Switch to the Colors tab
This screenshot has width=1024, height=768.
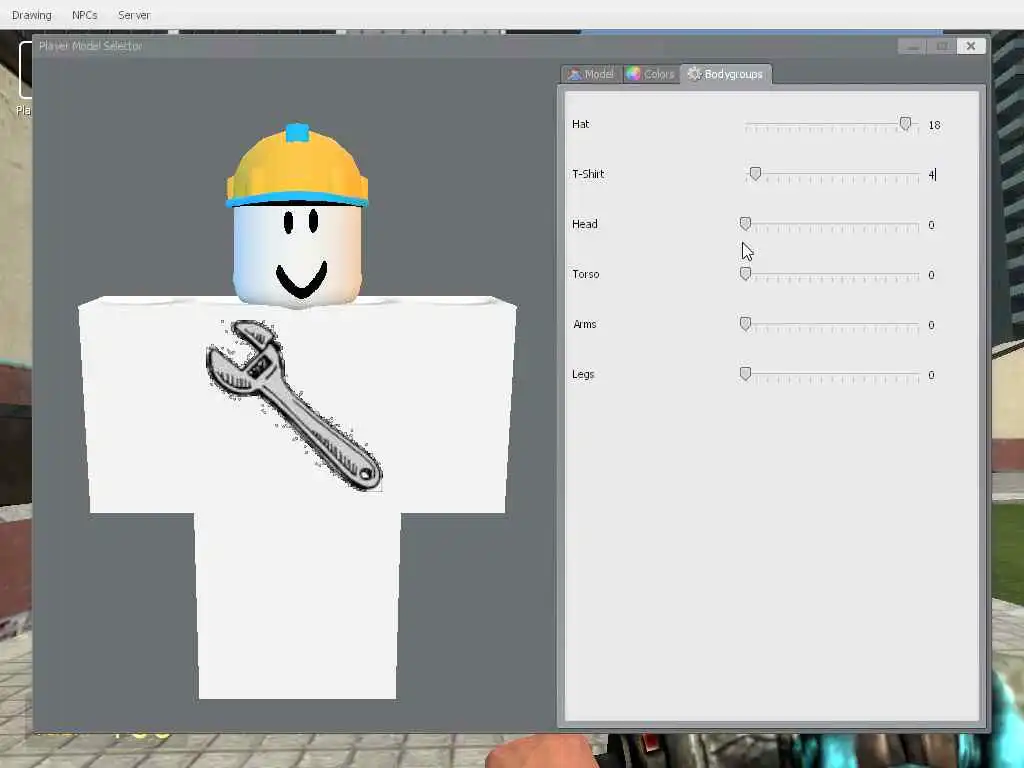(650, 74)
